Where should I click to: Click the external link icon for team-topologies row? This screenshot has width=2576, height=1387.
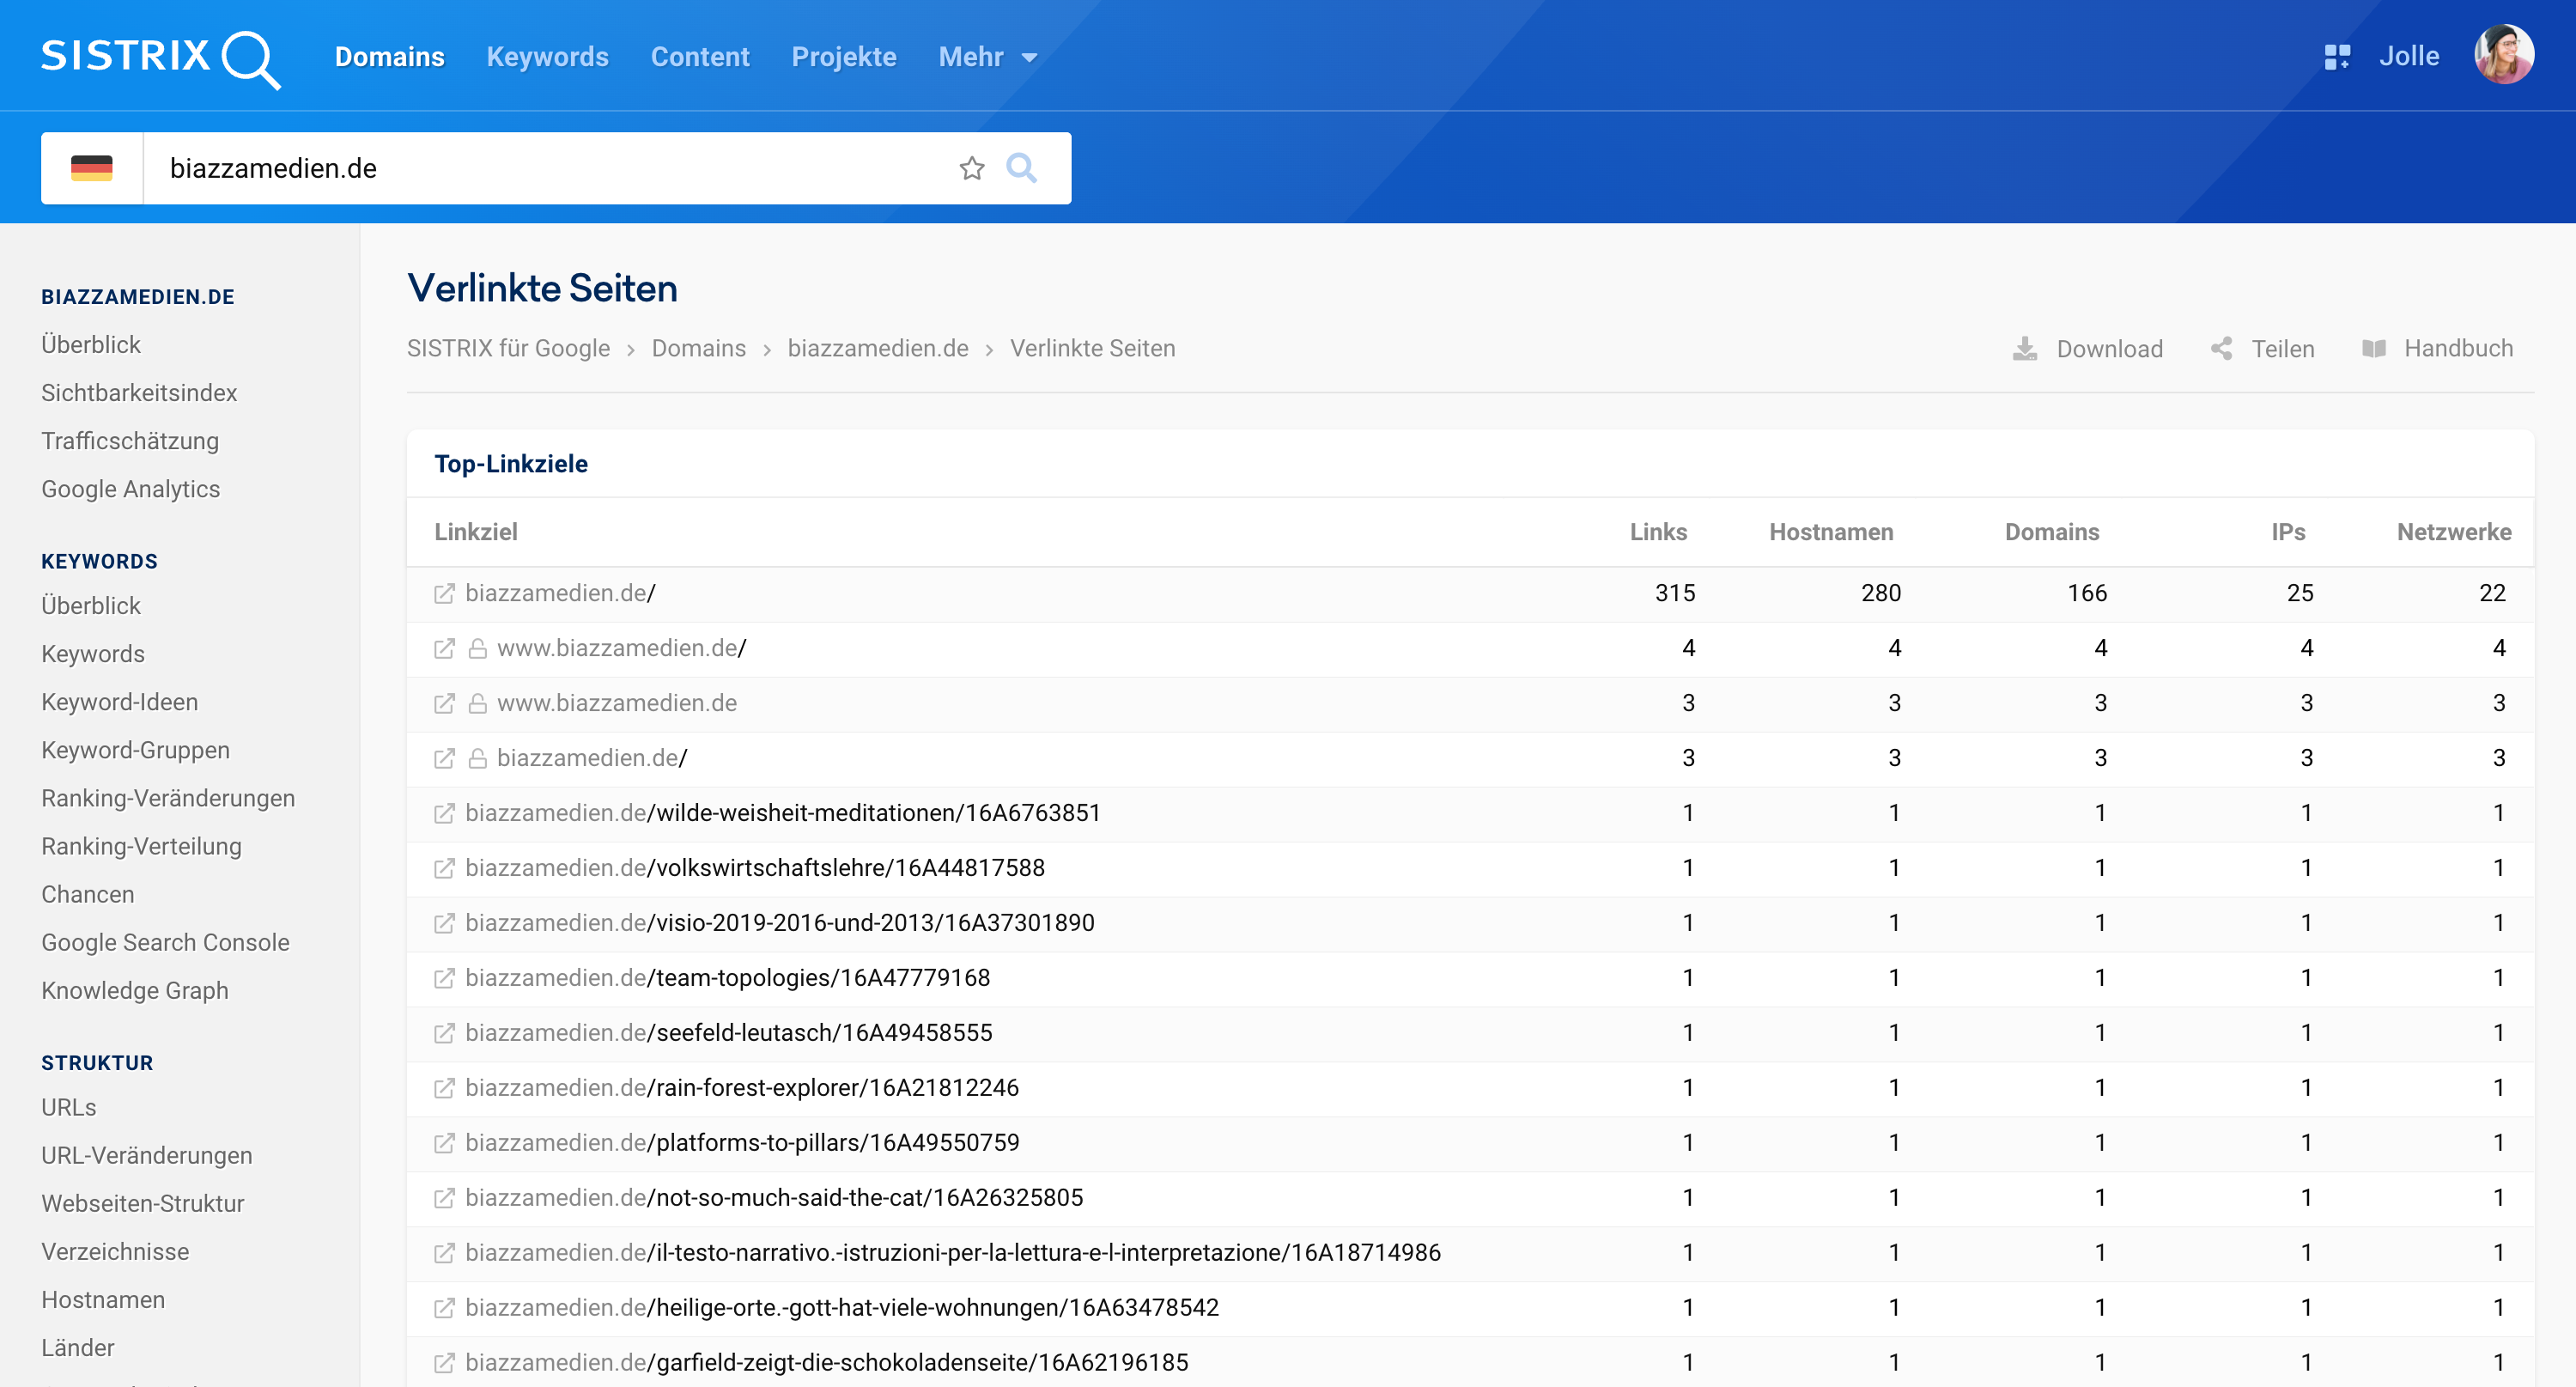[444, 977]
